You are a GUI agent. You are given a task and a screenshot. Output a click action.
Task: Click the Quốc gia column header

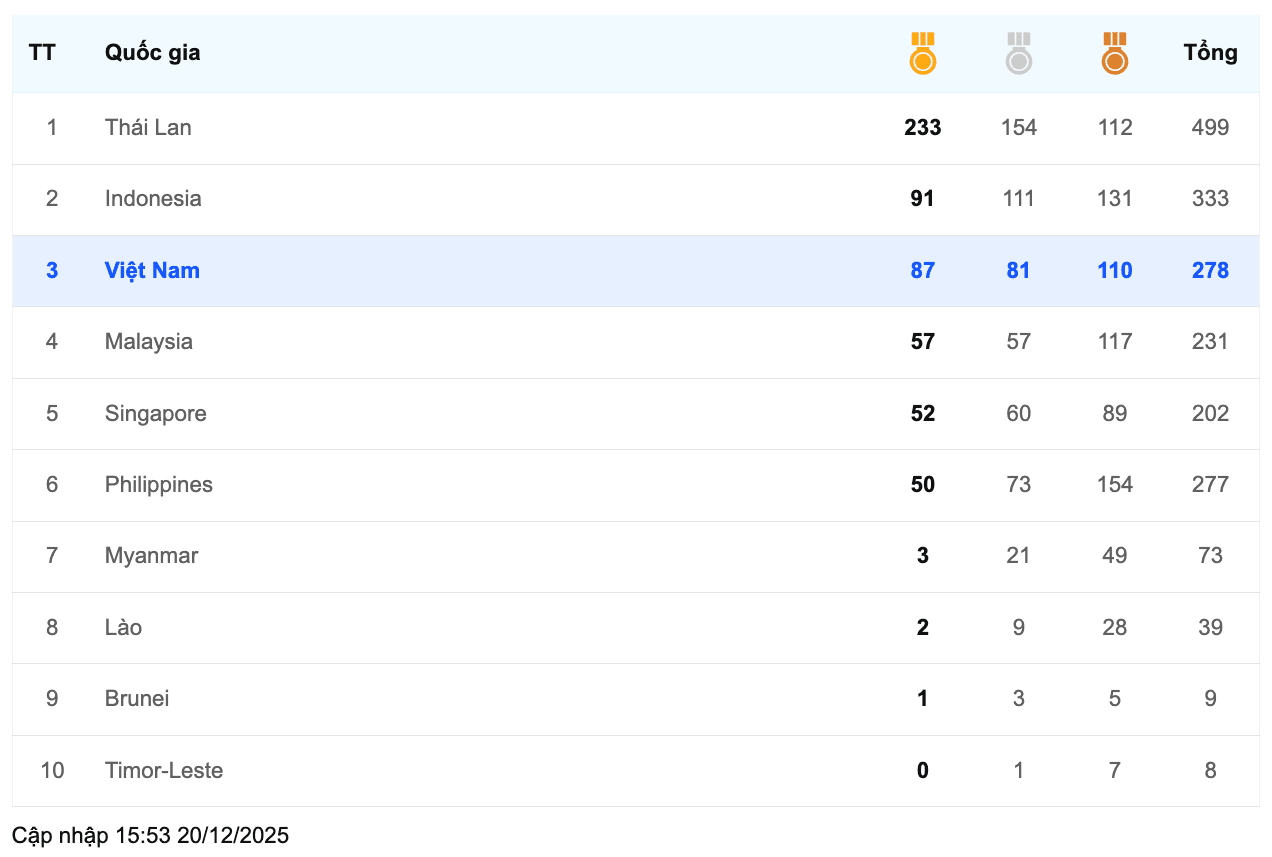coord(152,53)
